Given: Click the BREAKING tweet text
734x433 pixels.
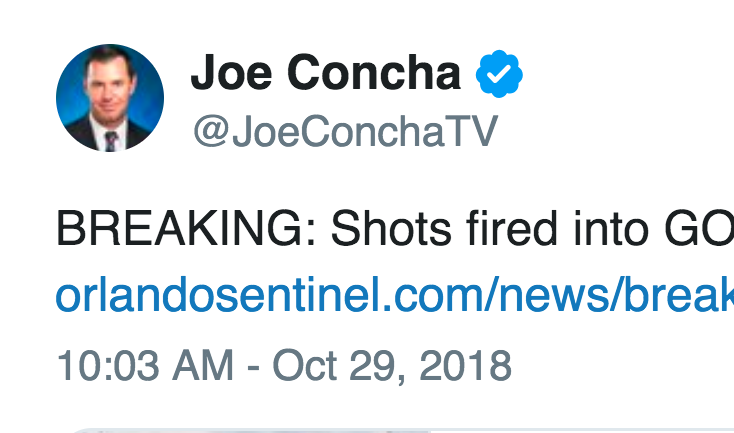Looking at the screenshot, I should 395,228.
